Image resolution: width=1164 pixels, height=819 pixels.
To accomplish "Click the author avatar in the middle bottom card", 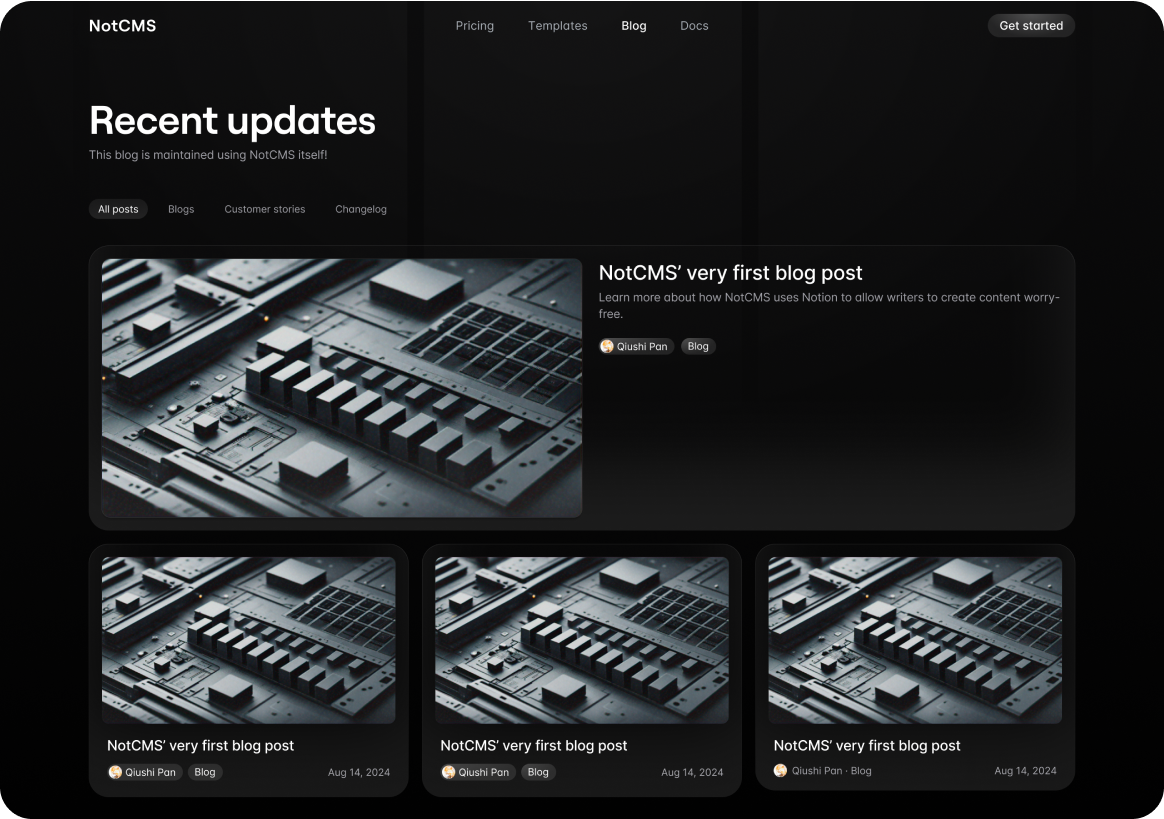I will pyautogui.click(x=449, y=772).
